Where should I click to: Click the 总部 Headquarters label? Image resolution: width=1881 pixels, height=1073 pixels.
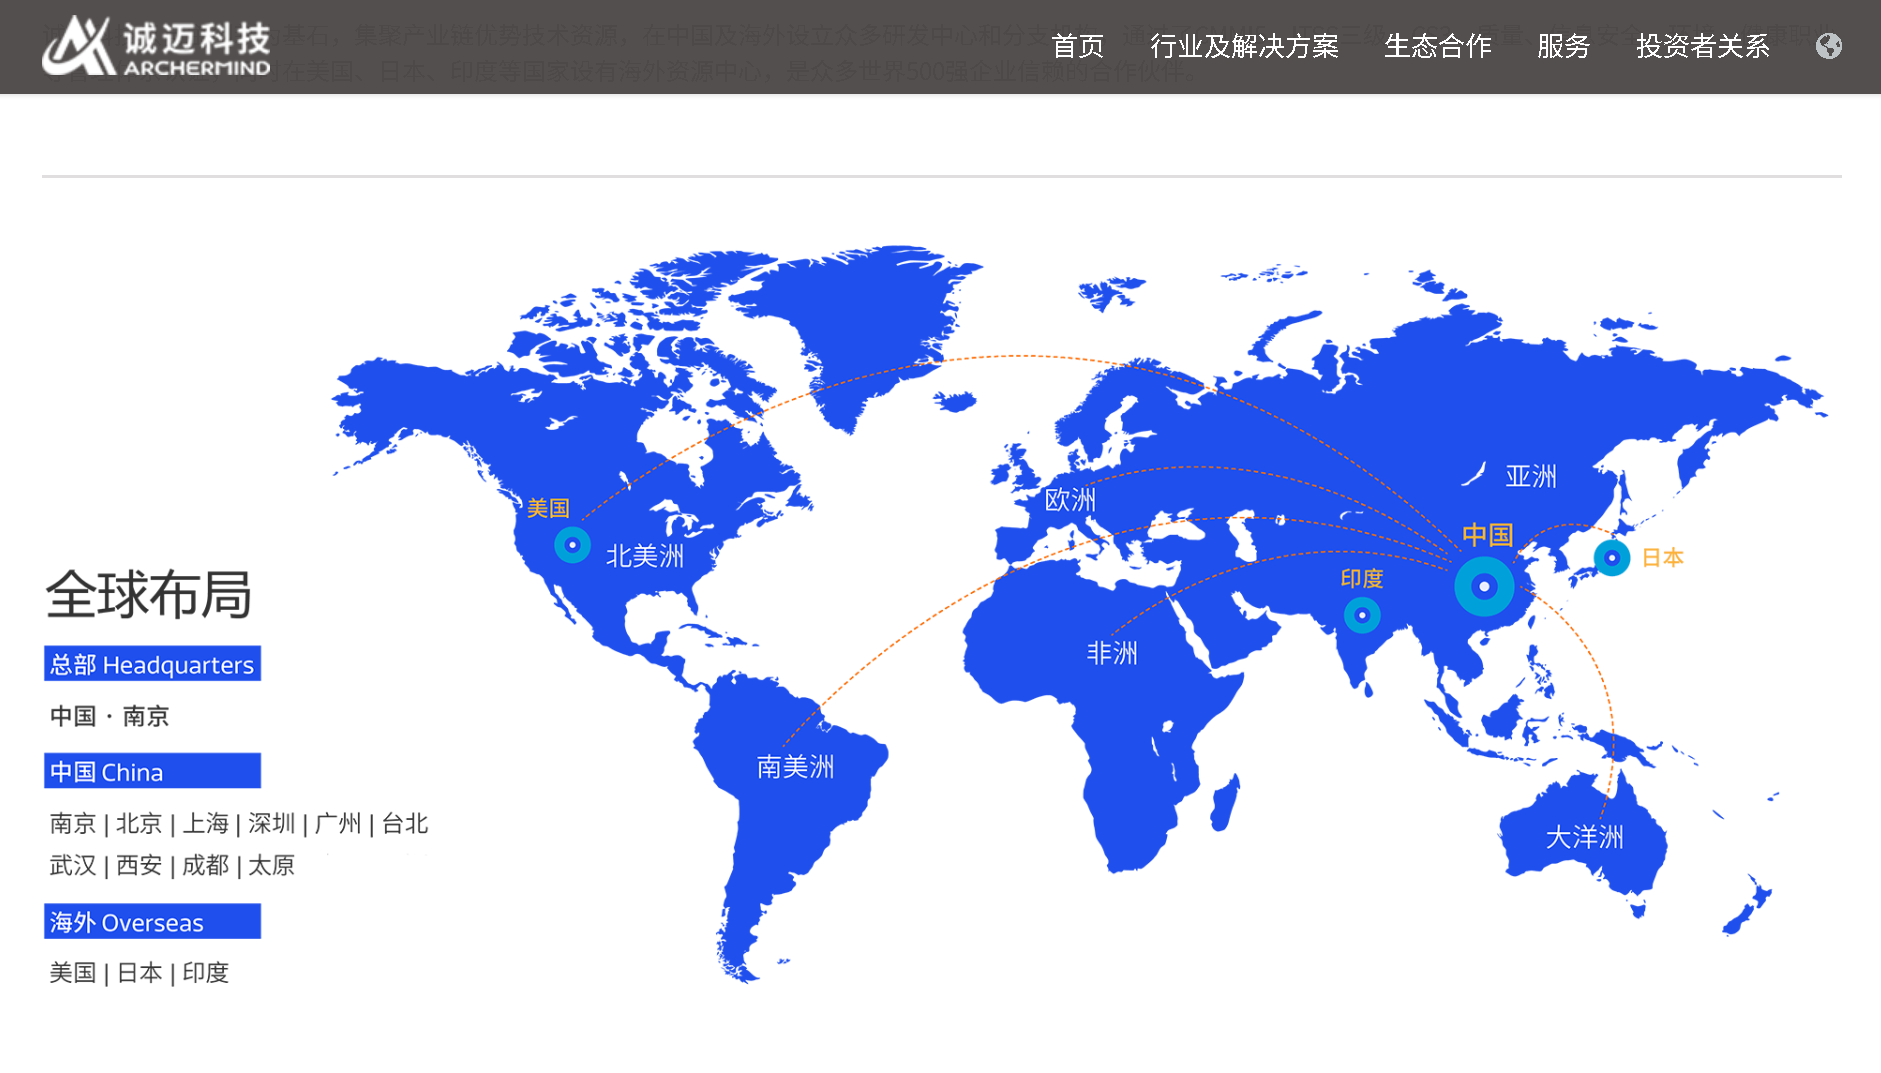(x=152, y=664)
